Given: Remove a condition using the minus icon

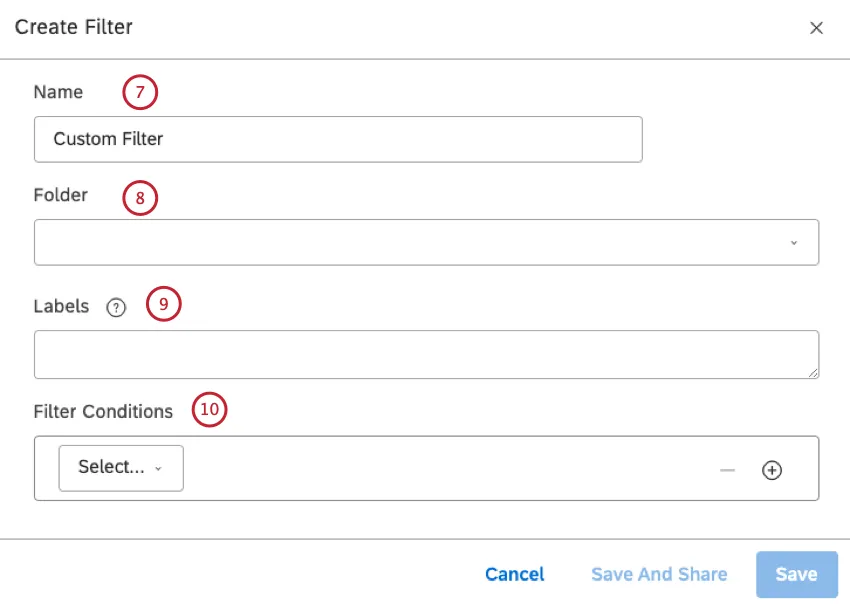Looking at the screenshot, I should click(x=727, y=469).
